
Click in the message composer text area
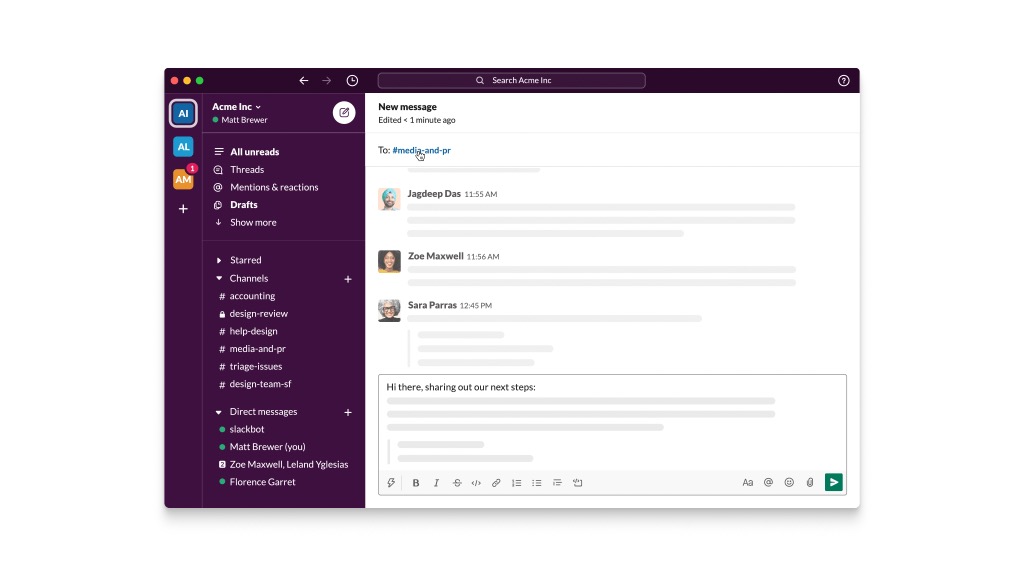click(x=612, y=423)
